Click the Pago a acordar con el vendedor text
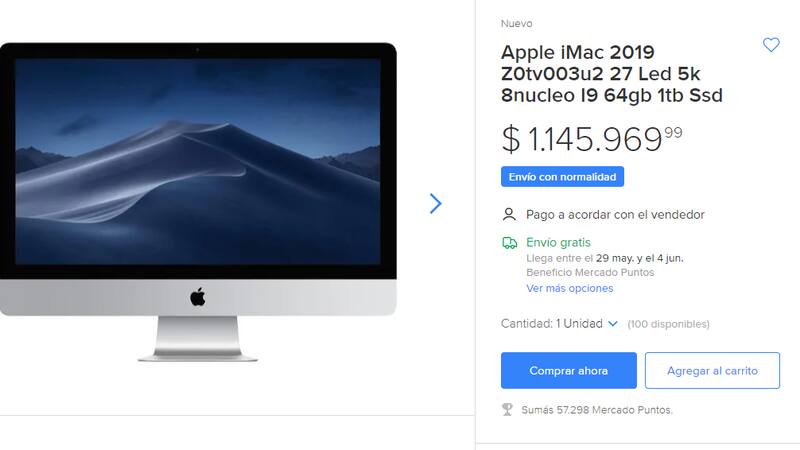The image size is (800, 450). point(615,215)
